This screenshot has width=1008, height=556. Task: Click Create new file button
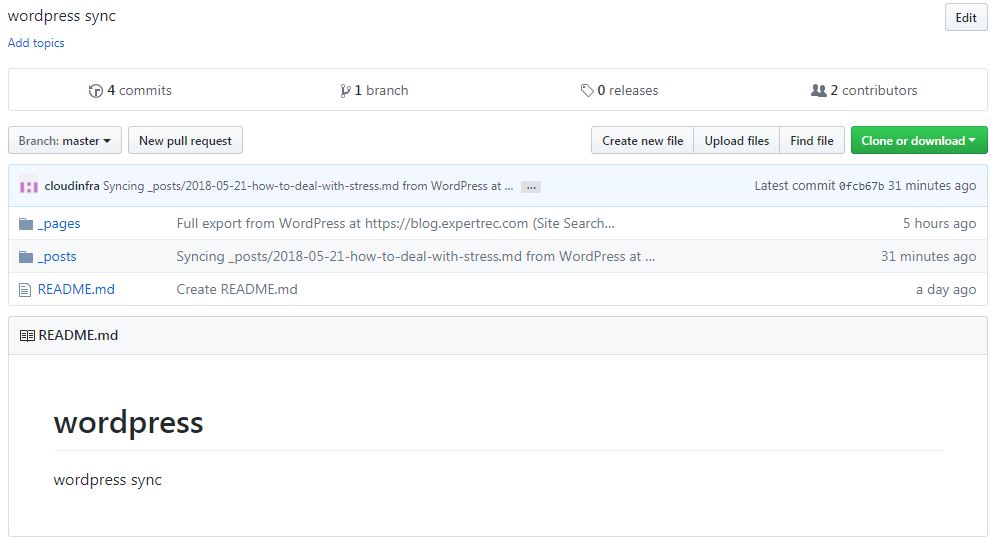pos(642,140)
